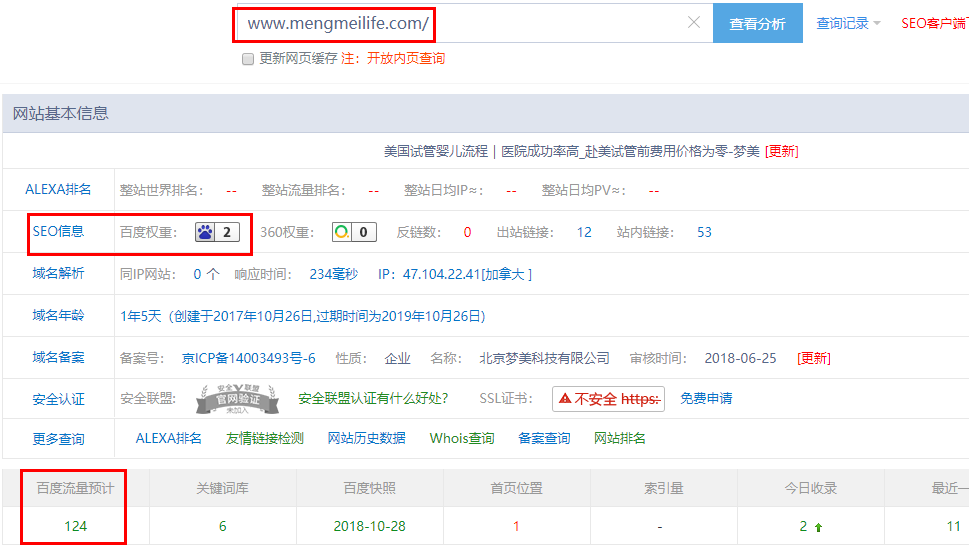This screenshot has height=548, width=969.
Task: Click 更新 next to the review date
Action: coord(814,358)
